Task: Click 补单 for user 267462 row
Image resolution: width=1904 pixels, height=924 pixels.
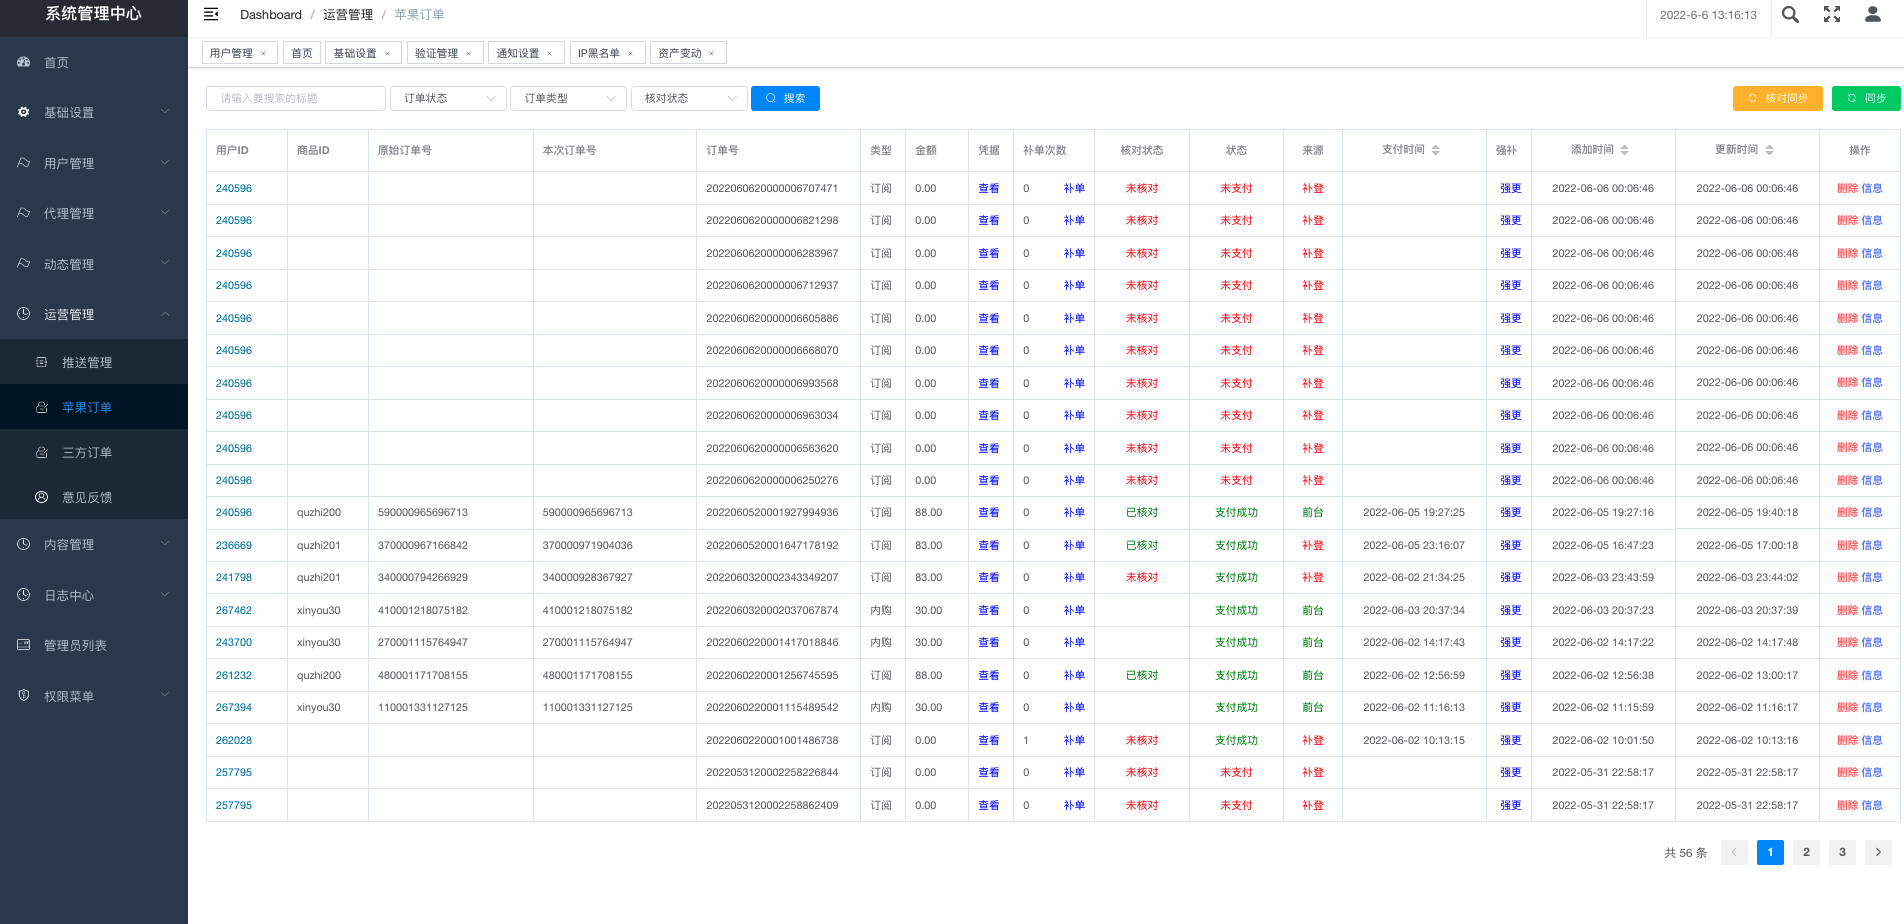Action: pyautogui.click(x=1074, y=610)
